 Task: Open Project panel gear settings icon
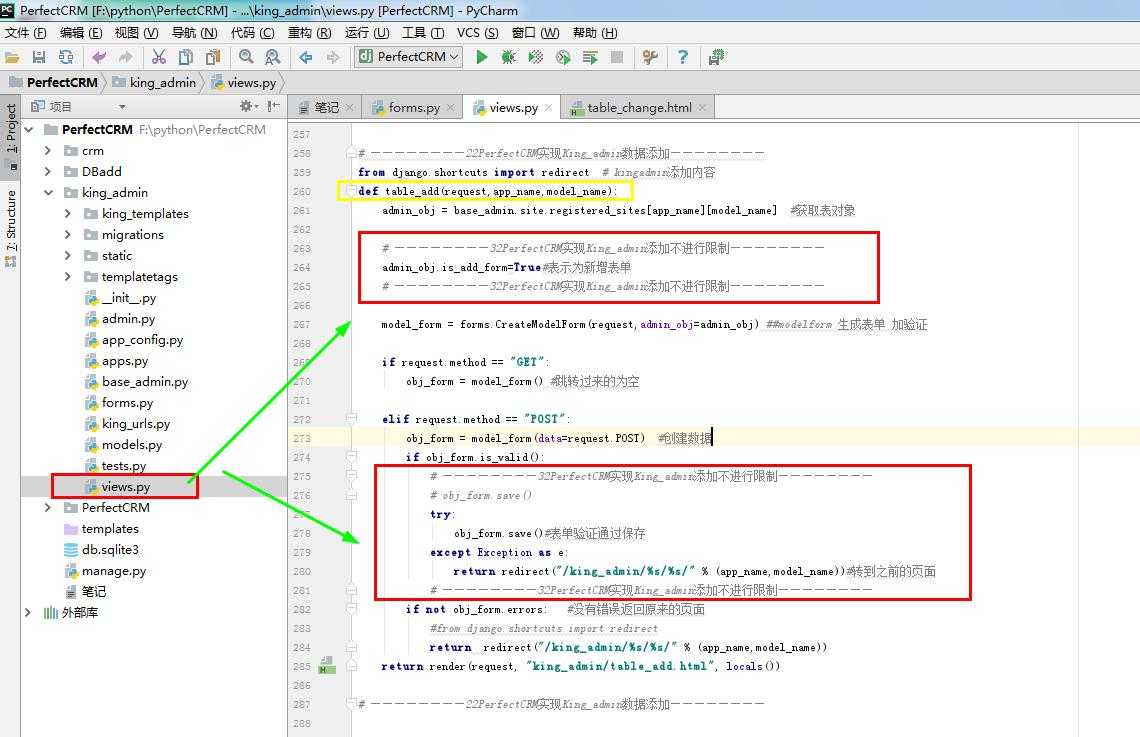pos(248,107)
